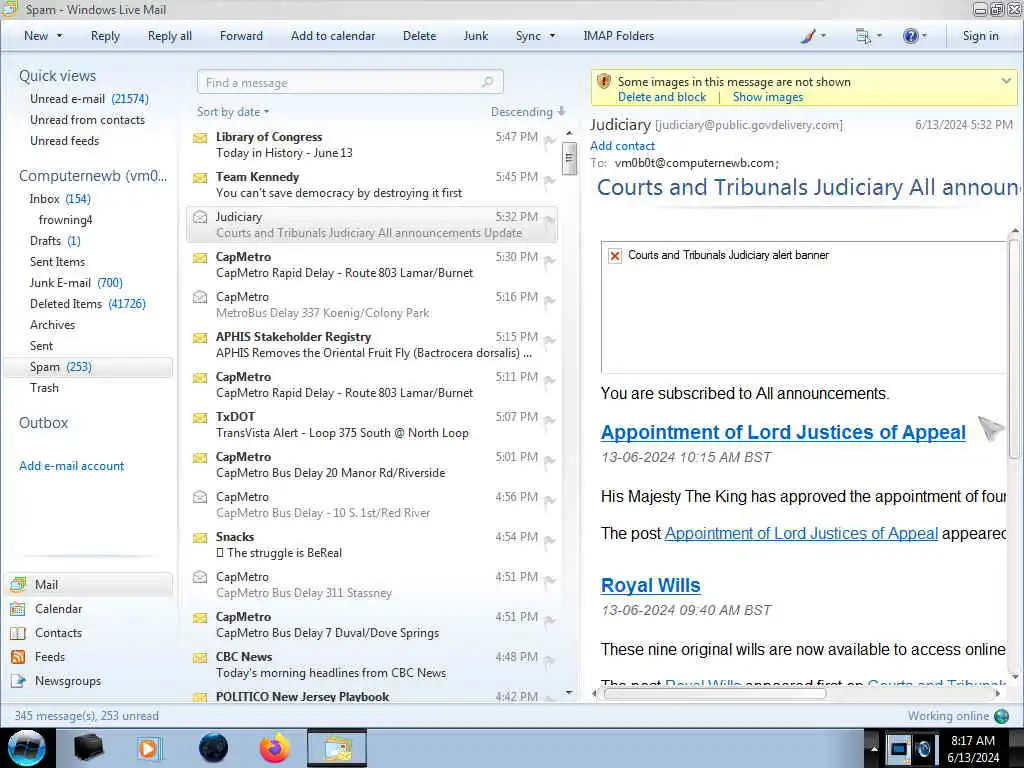
Task: Flag the TxDOT TransVista Alert message
Action: click(x=549, y=420)
